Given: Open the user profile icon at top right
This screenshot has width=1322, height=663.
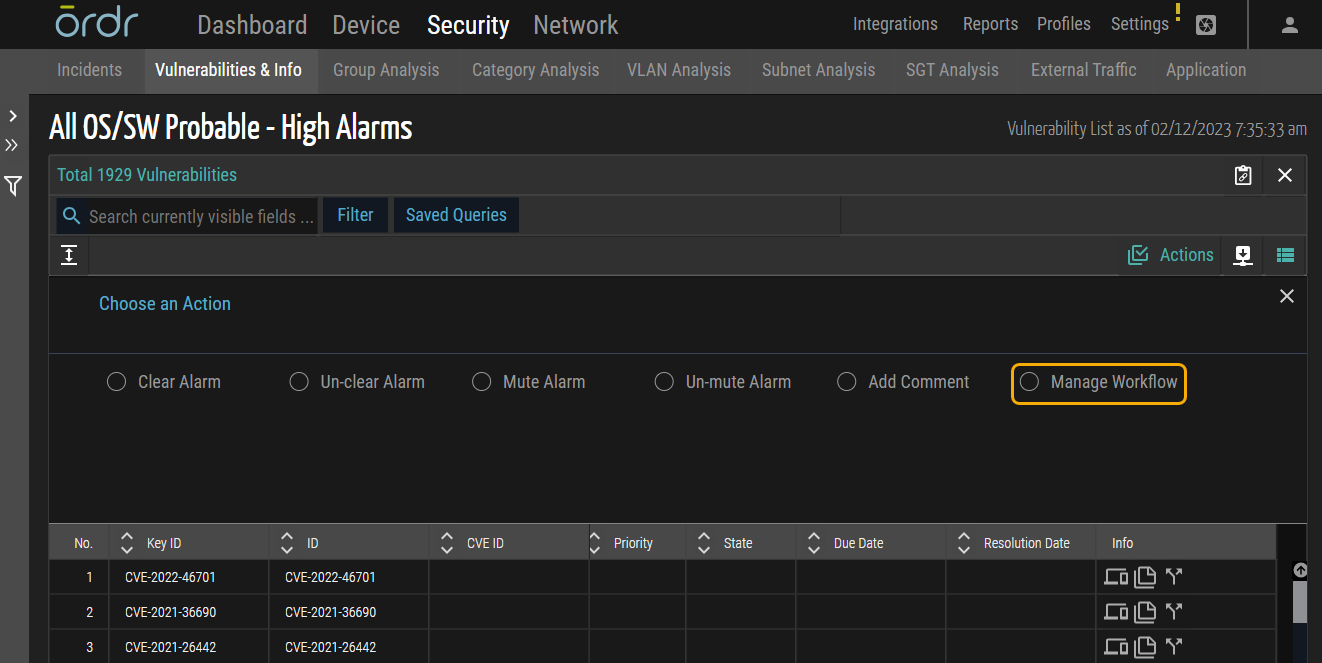Looking at the screenshot, I should pyautogui.click(x=1290, y=25).
